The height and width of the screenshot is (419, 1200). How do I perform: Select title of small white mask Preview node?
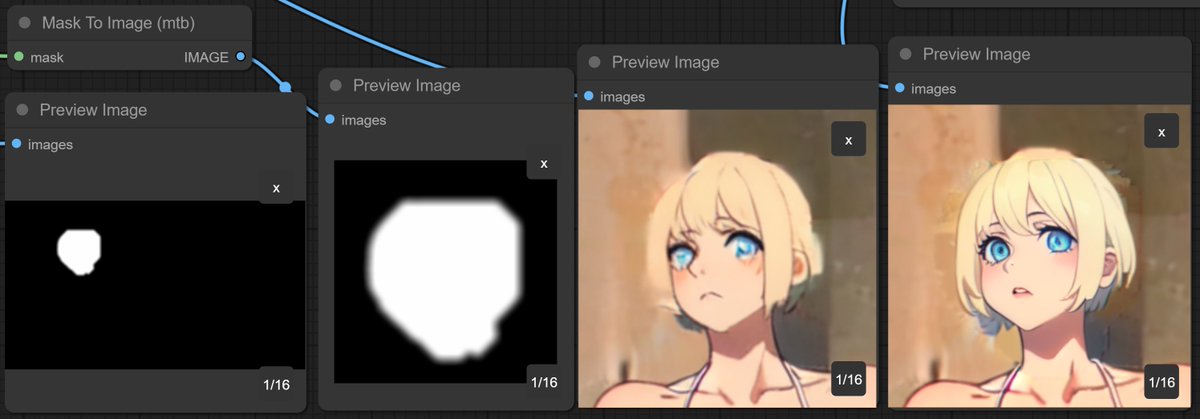(93, 109)
